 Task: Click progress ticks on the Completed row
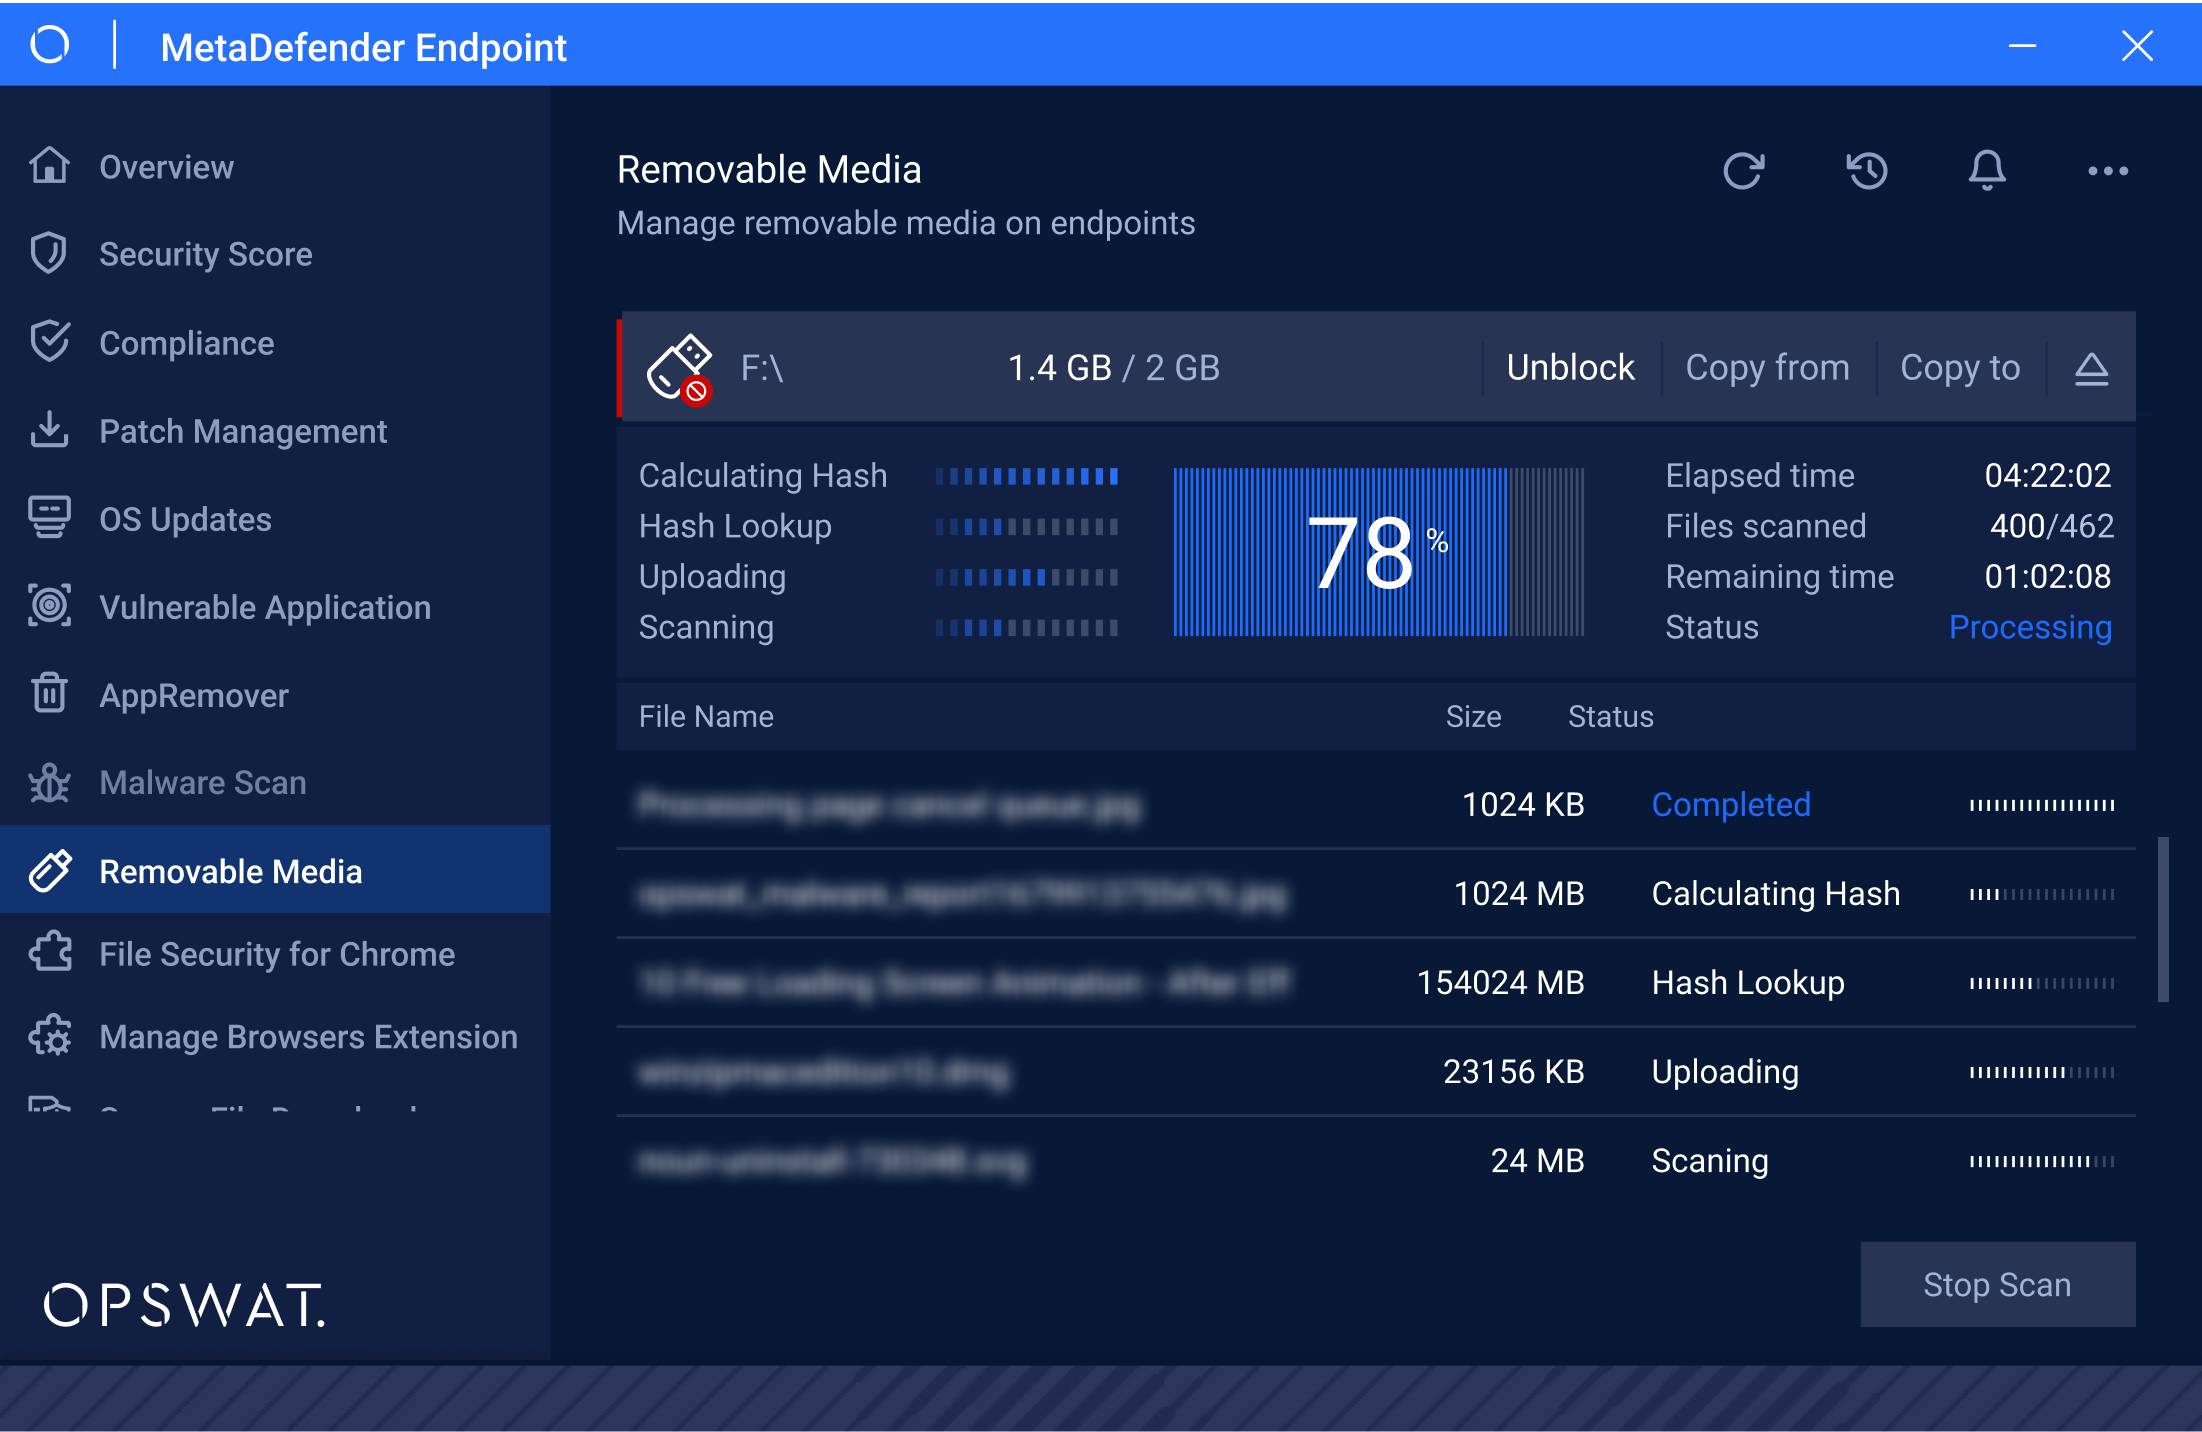(2042, 805)
